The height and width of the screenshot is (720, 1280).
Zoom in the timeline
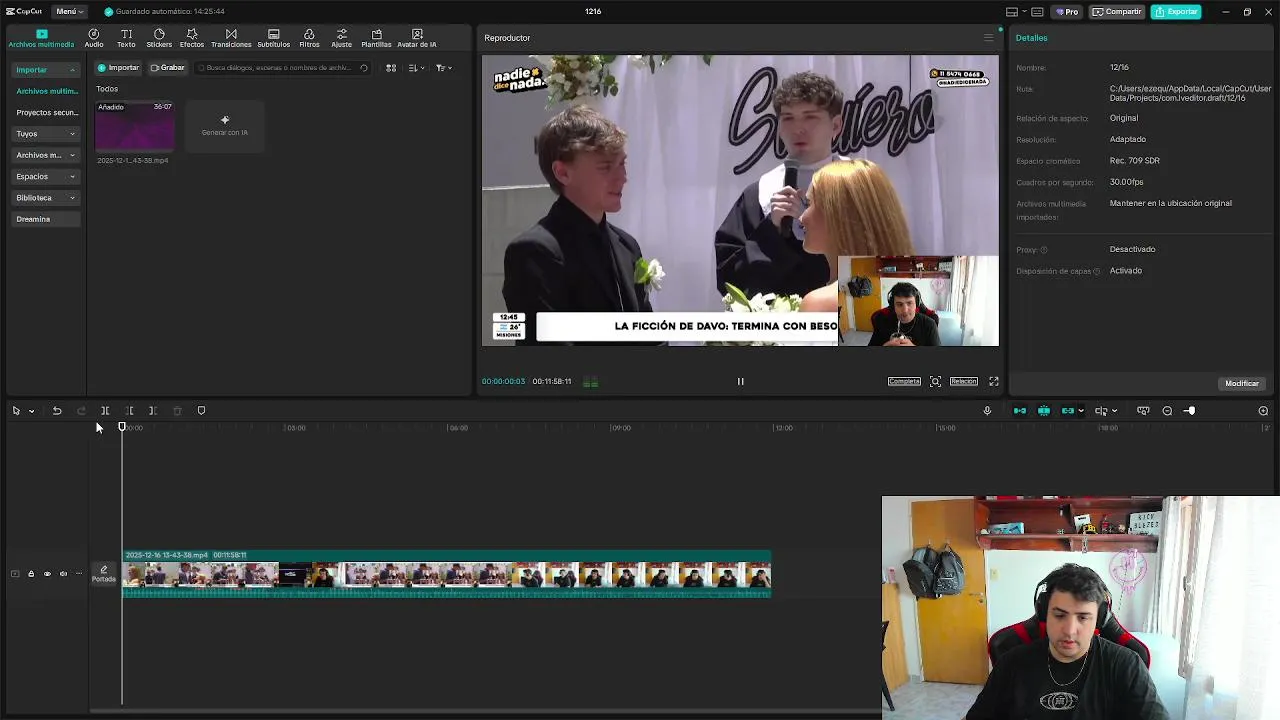[1263, 411]
